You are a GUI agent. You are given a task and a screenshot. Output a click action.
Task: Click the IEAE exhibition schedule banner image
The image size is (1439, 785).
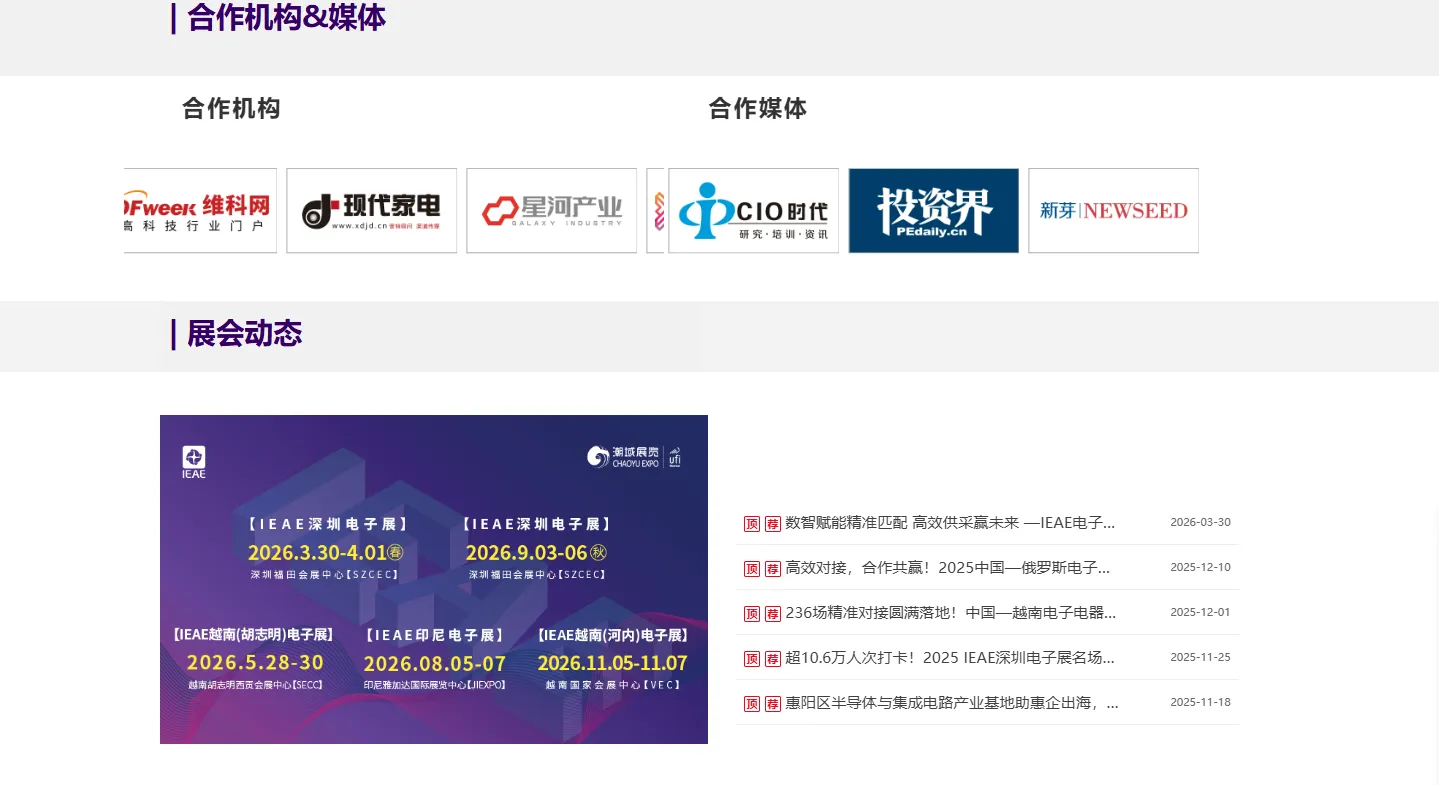coord(434,580)
